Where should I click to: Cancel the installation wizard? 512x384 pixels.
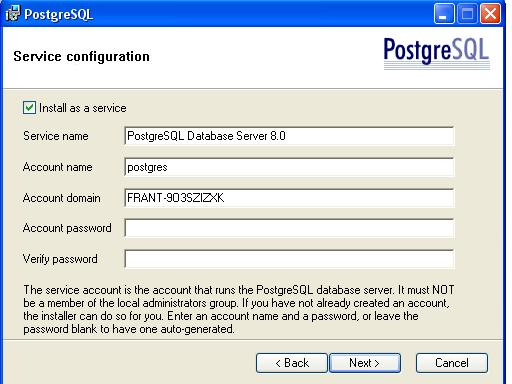click(x=452, y=363)
